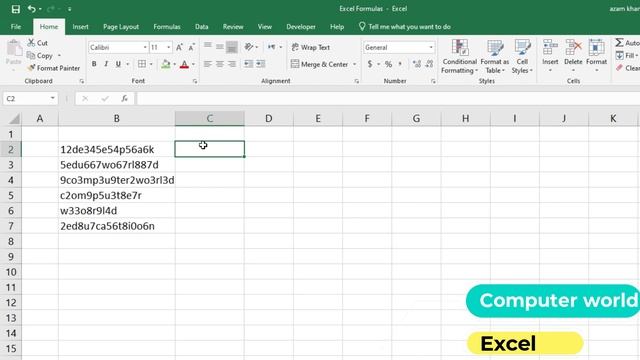Image resolution: width=640 pixels, height=360 pixels.
Task: Open Conditional Formatting menu
Action: click(x=460, y=56)
